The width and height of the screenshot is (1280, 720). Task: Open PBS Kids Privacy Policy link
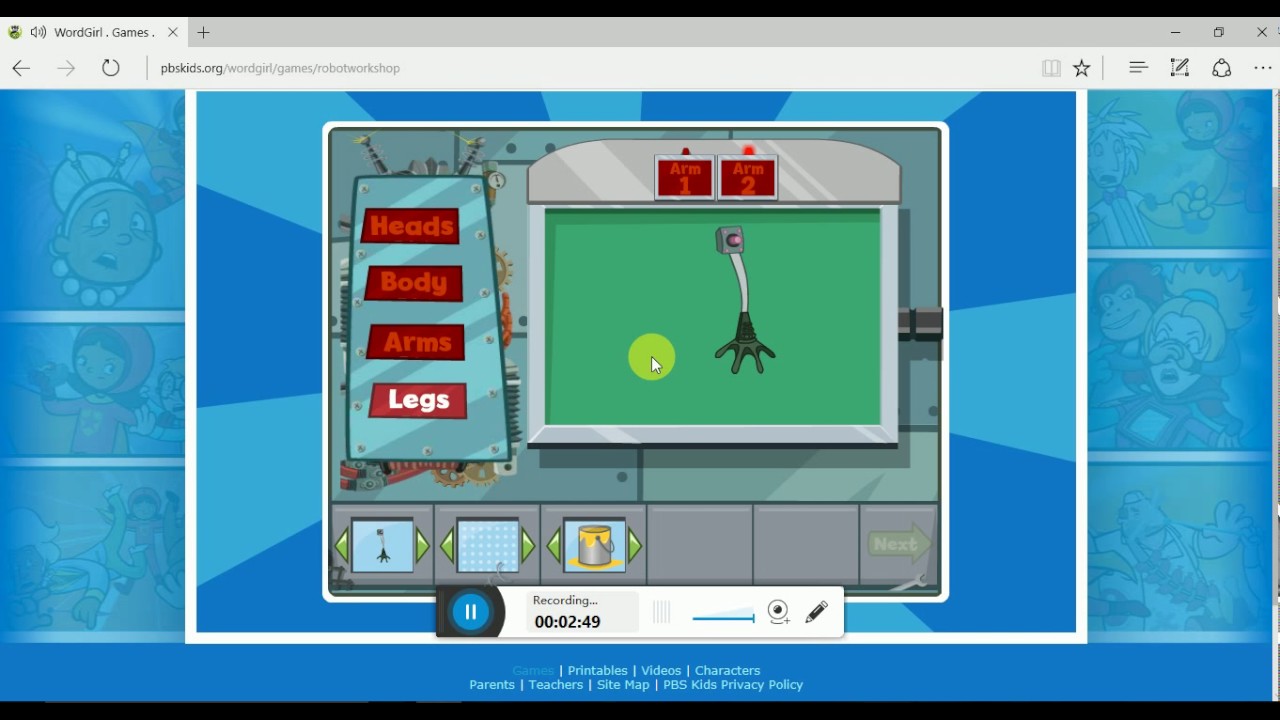coord(733,685)
